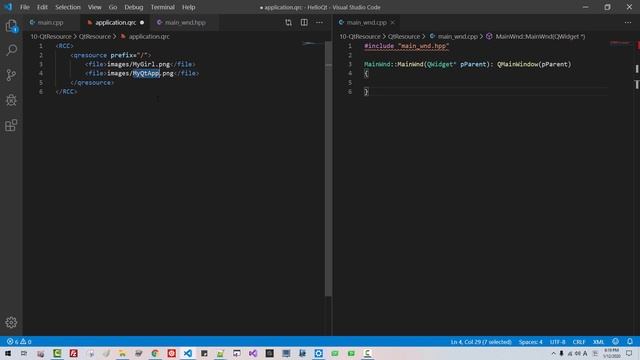Click the left editor vertical scrollbar

point(328,168)
